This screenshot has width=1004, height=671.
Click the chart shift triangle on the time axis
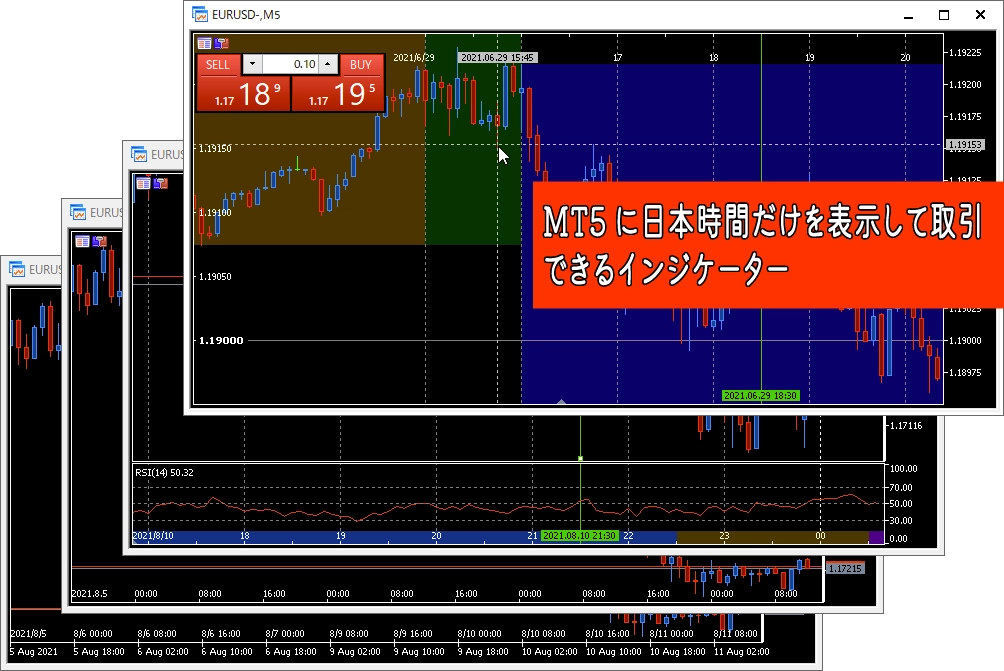click(561, 401)
